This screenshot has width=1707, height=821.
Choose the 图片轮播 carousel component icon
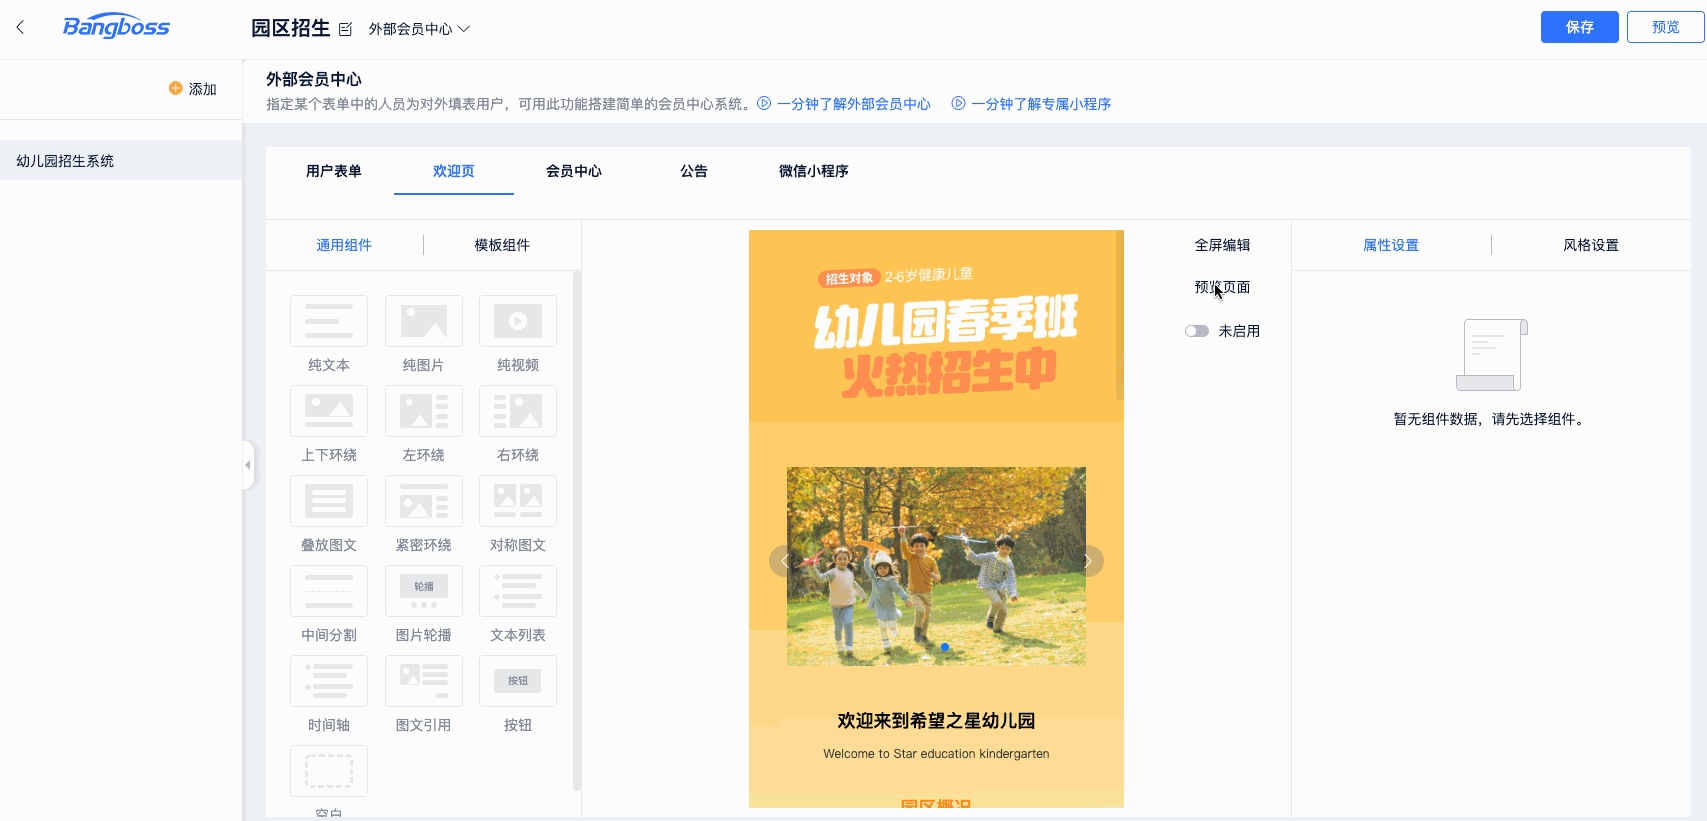tap(423, 591)
